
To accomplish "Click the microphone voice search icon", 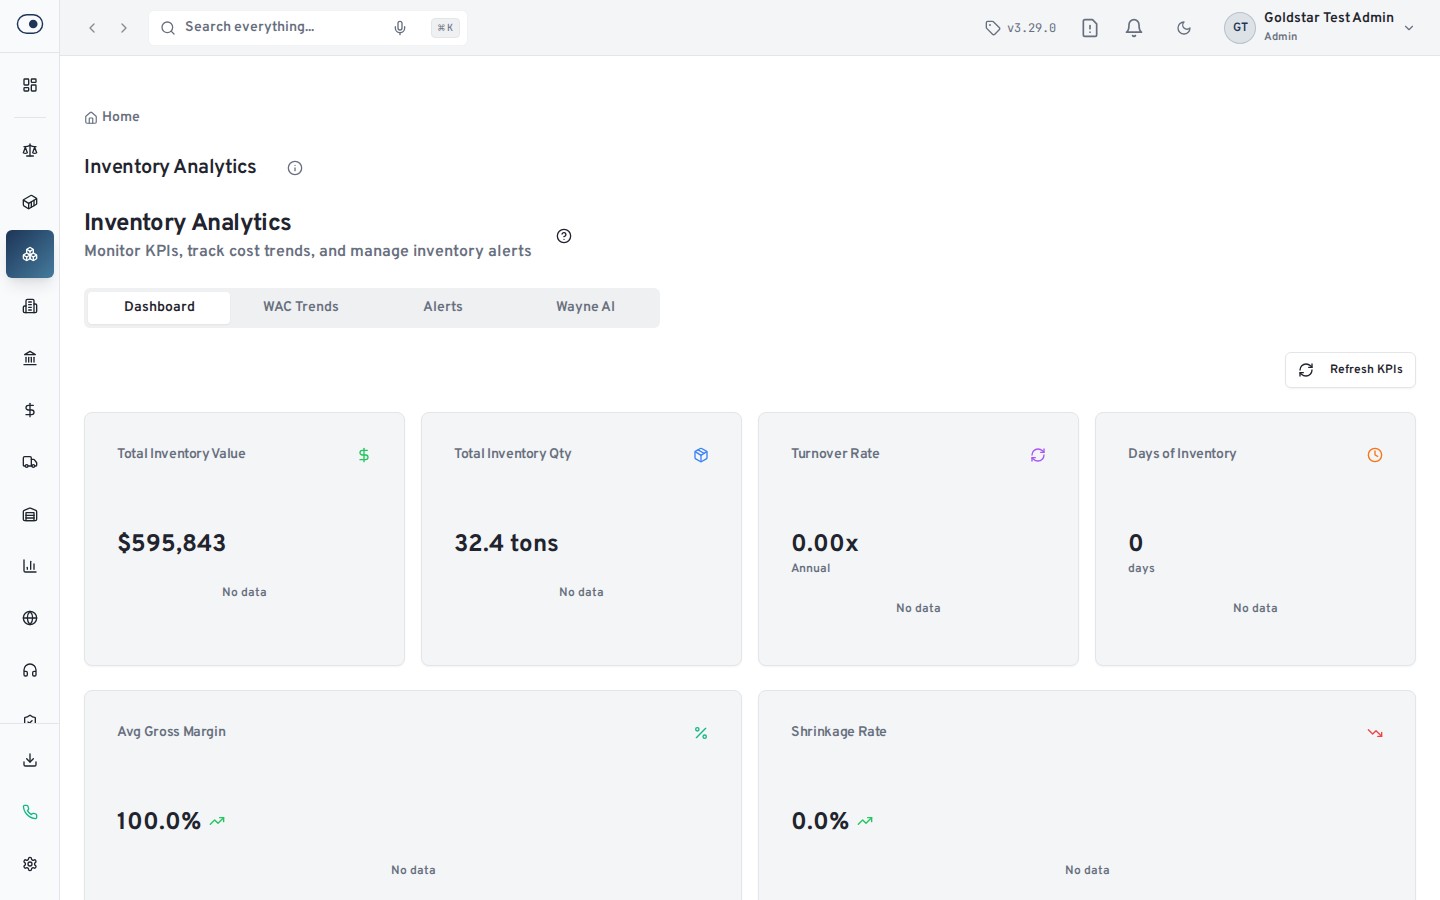I will pos(400,28).
